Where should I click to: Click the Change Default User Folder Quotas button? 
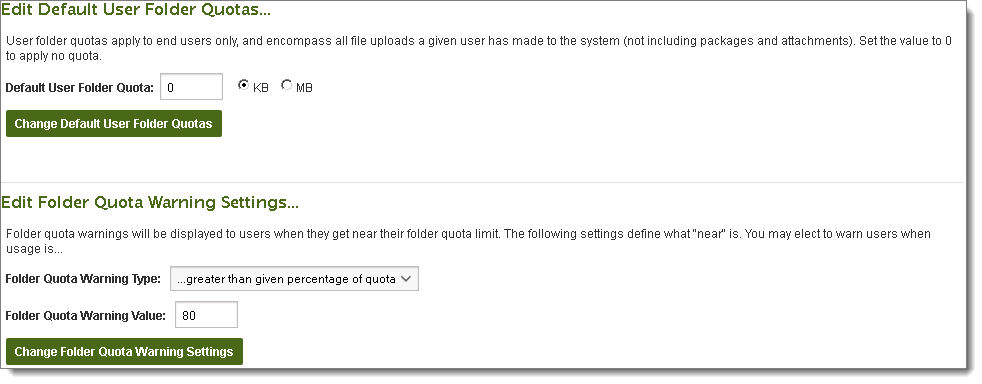[x=114, y=124]
